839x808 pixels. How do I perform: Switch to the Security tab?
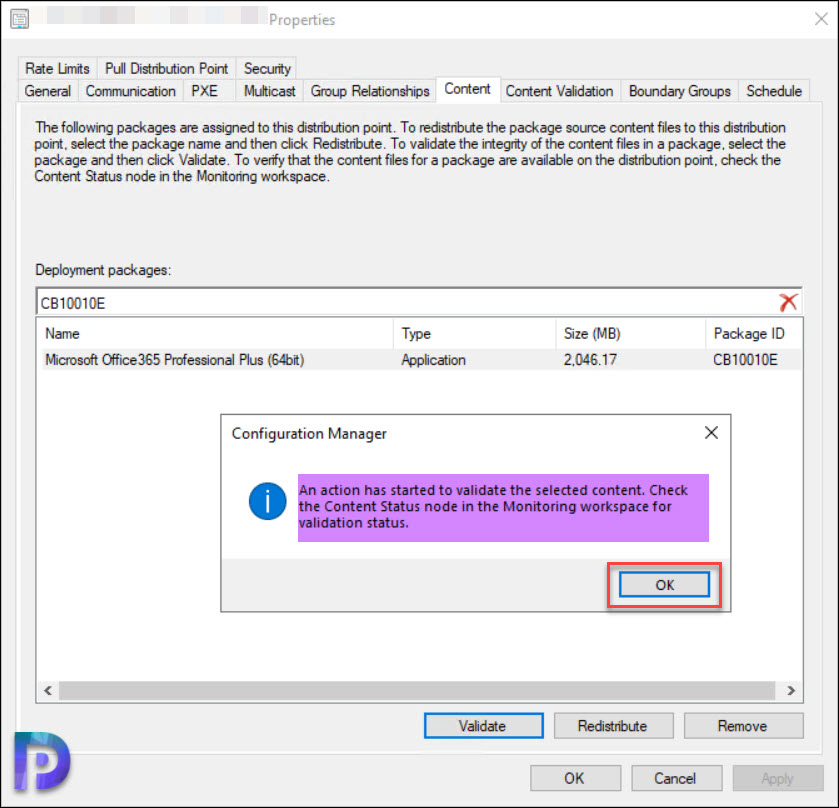point(267,68)
